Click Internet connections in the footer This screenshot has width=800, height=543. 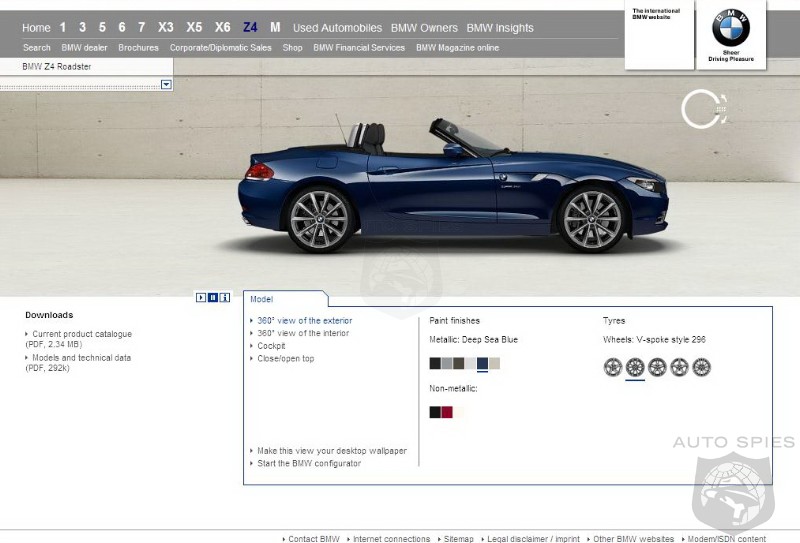click(391, 538)
